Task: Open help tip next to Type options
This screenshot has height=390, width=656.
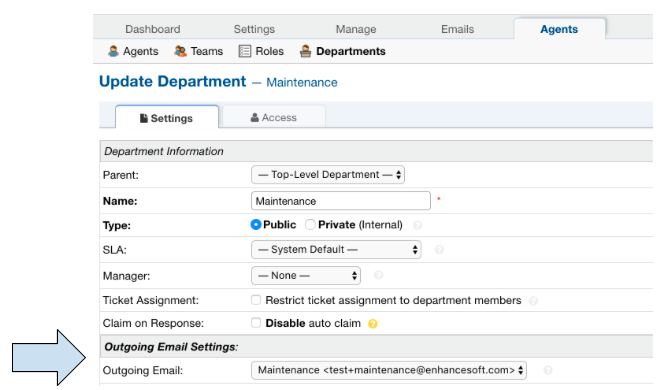Action: (417, 225)
